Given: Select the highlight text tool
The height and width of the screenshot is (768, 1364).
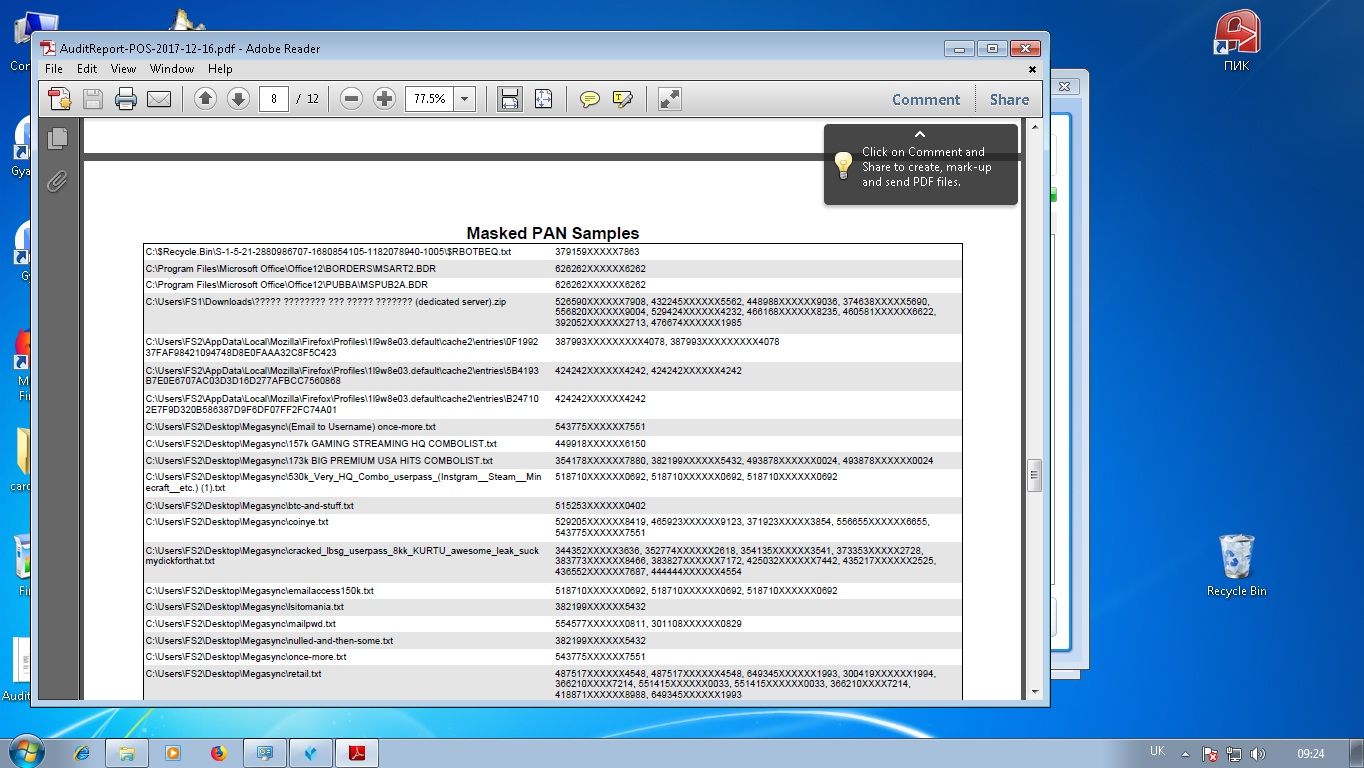Looking at the screenshot, I should tap(622, 99).
